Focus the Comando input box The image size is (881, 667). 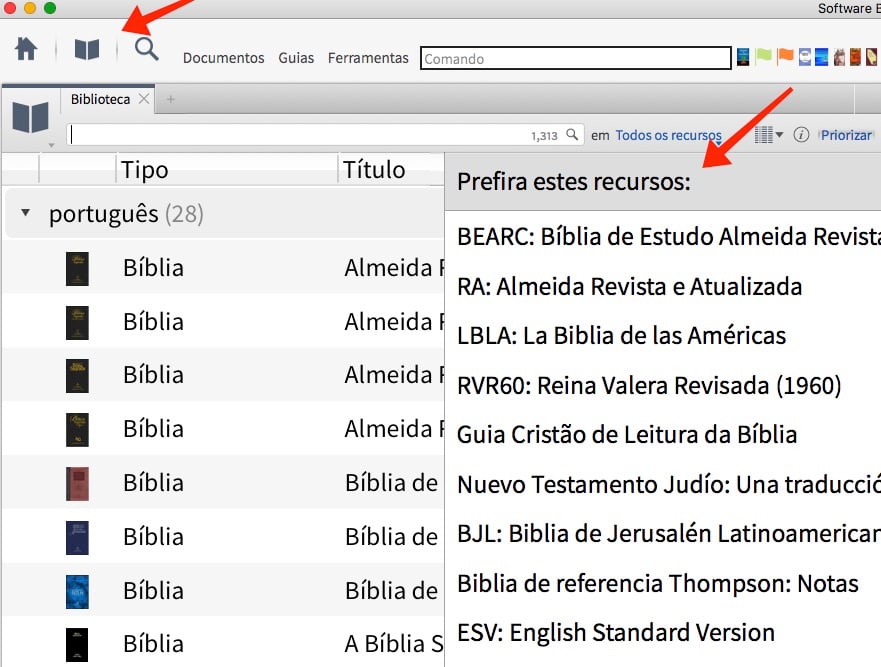[x=575, y=58]
